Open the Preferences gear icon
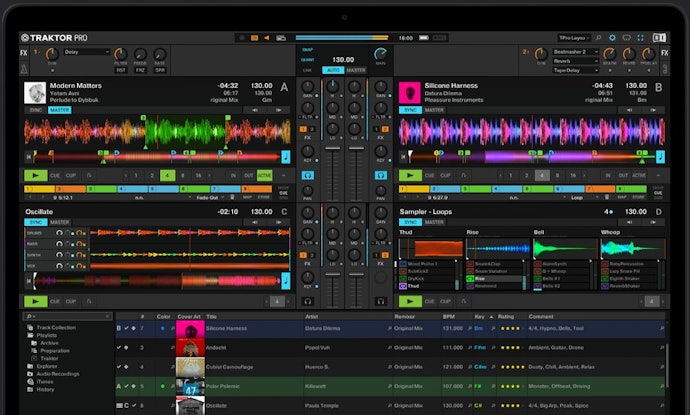690x415 pixels. point(612,38)
